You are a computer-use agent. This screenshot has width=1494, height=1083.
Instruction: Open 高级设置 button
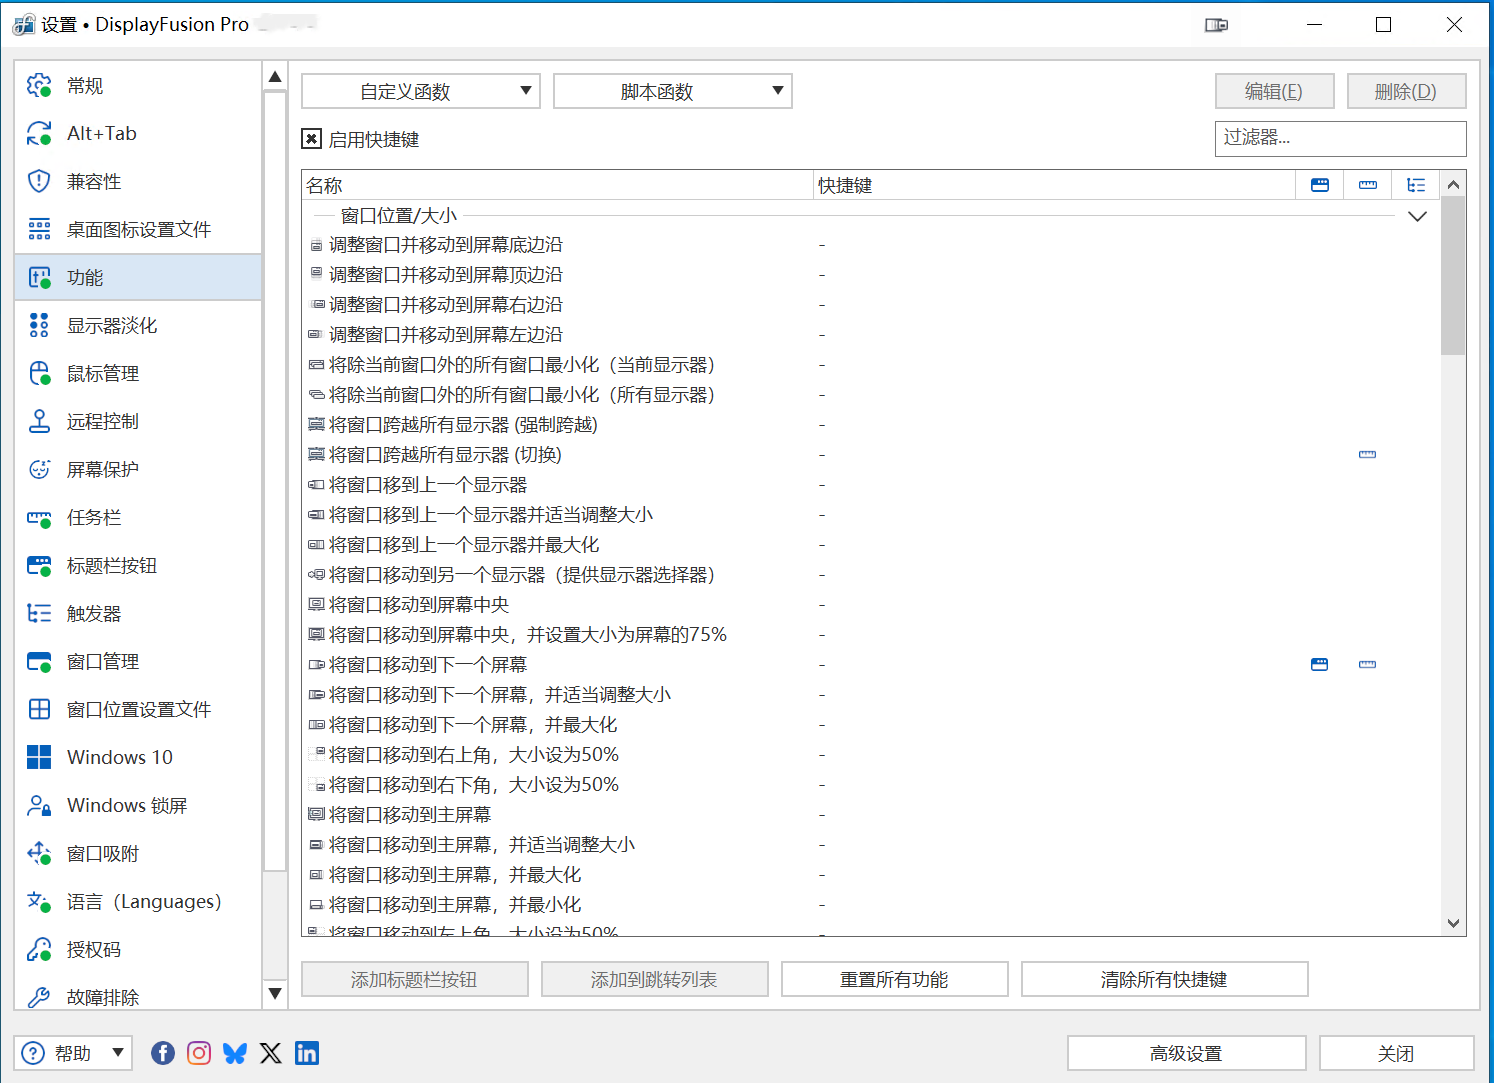click(x=1187, y=1053)
